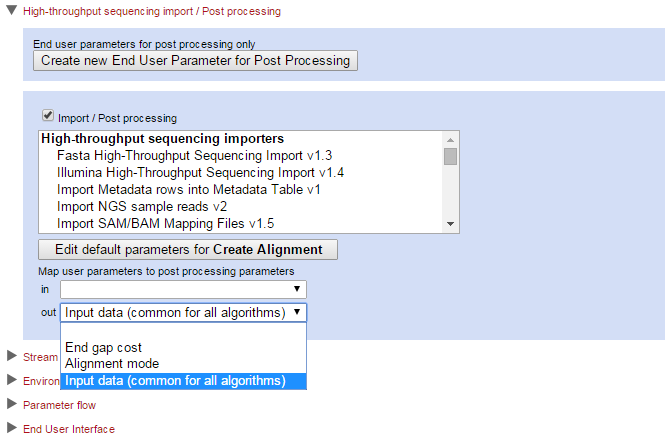This screenshot has width=668, height=436.
Task: Select Input data (common for all algorithms) option
Action: click(176, 380)
